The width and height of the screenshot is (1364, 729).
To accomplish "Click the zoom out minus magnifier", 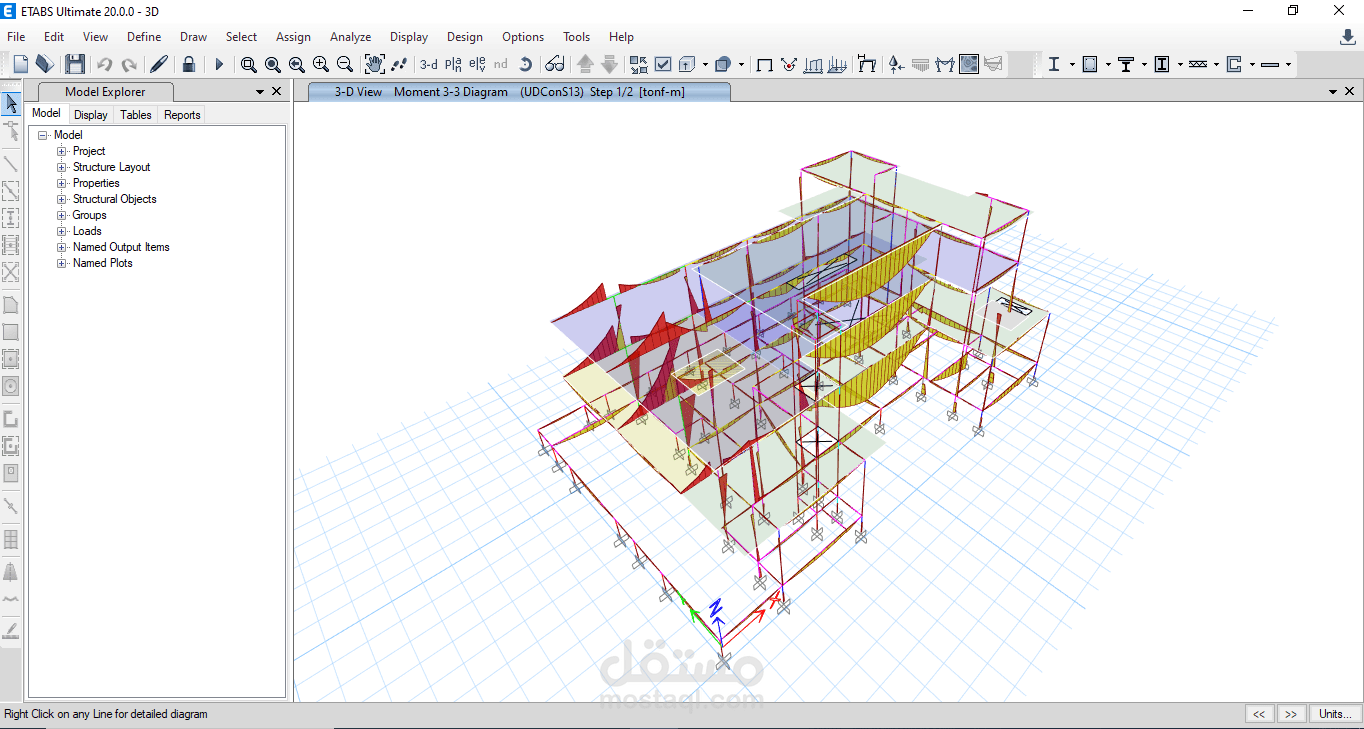I will (345, 64).
